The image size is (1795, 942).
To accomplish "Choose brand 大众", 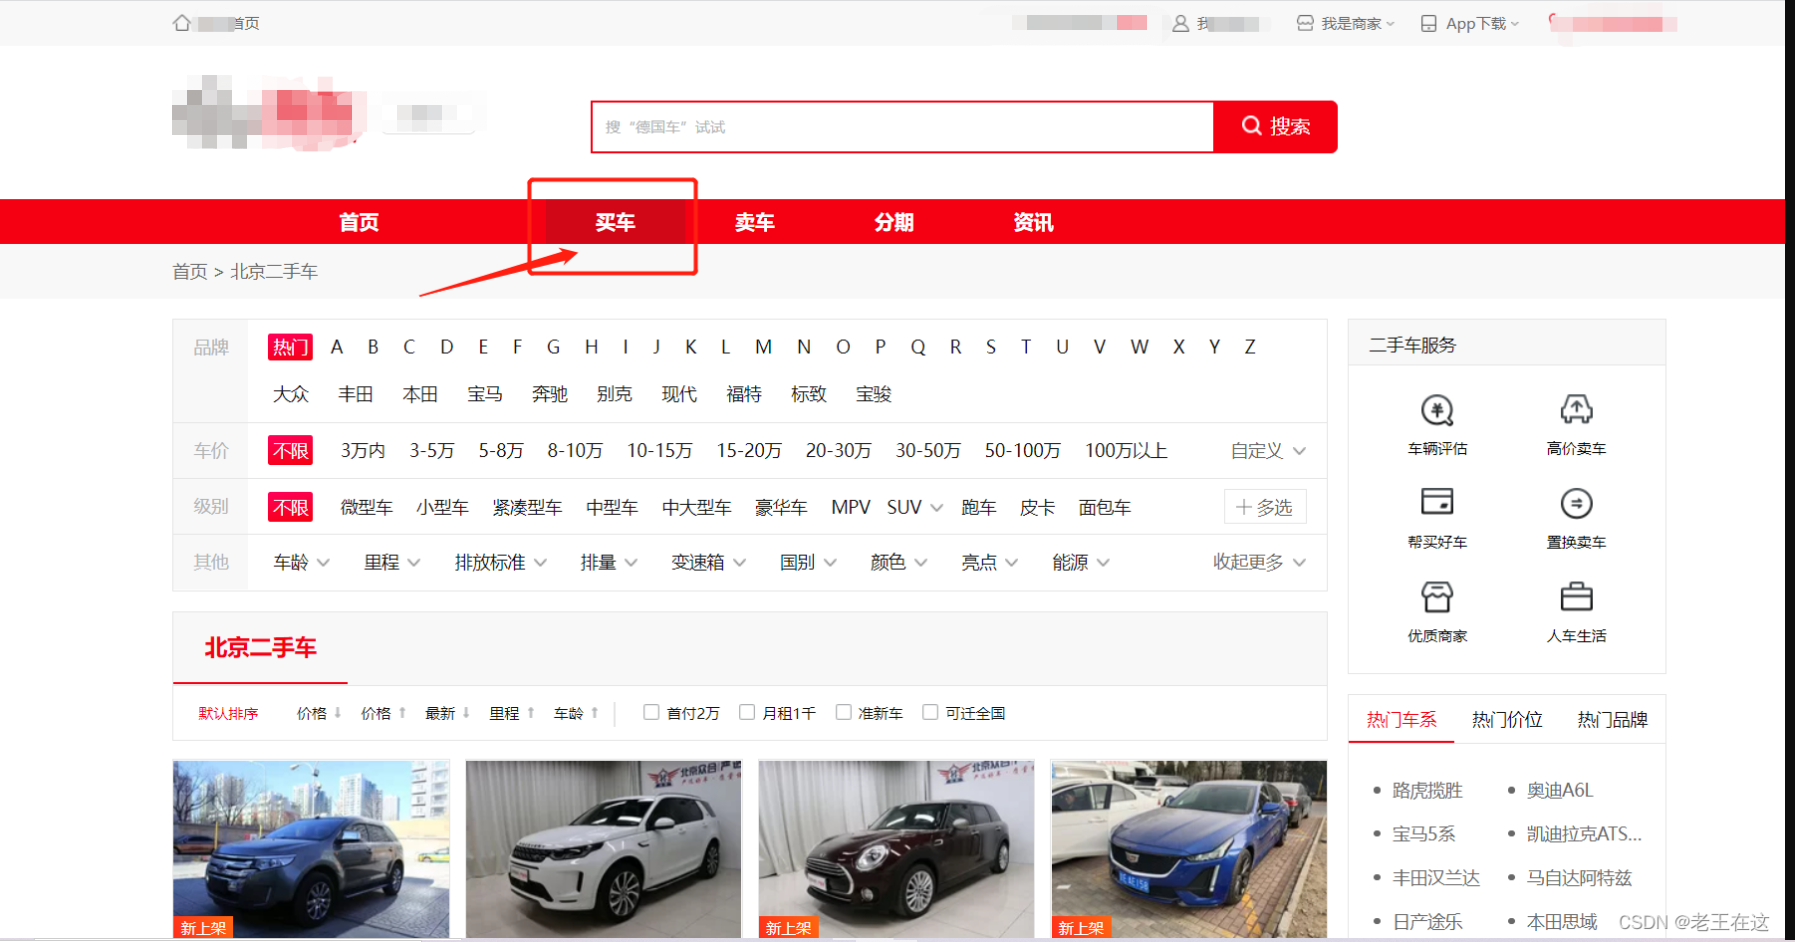I will coord(291,395).
